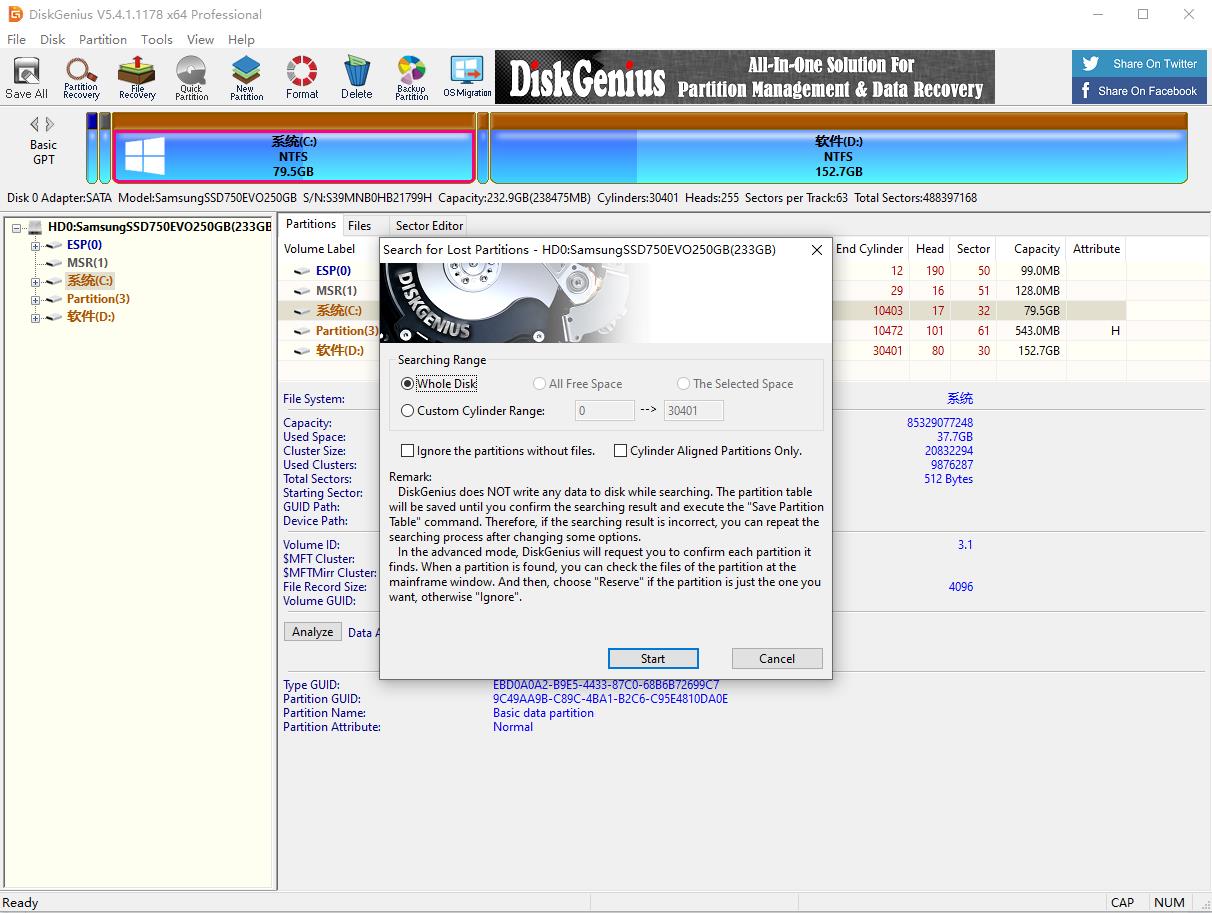1212x913 pixels.
Task: Click the Save All toolbar icon
Action: [26, 78]
